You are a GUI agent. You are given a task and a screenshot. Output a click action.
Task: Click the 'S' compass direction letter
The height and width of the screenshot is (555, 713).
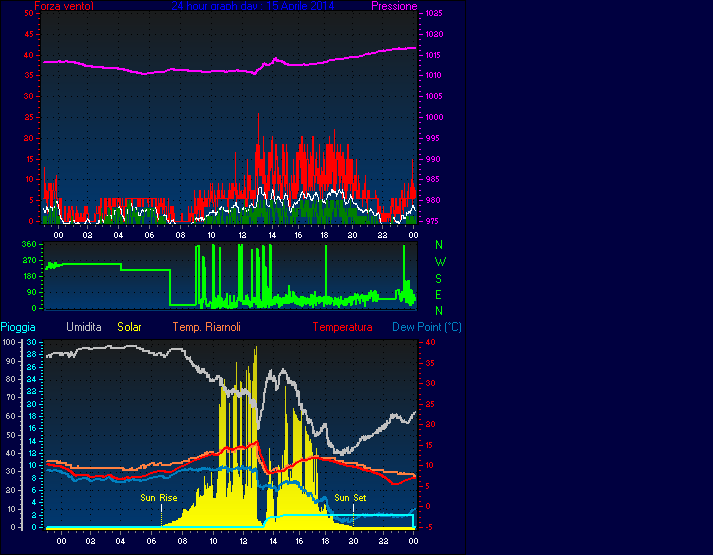(x=438, y=278)
